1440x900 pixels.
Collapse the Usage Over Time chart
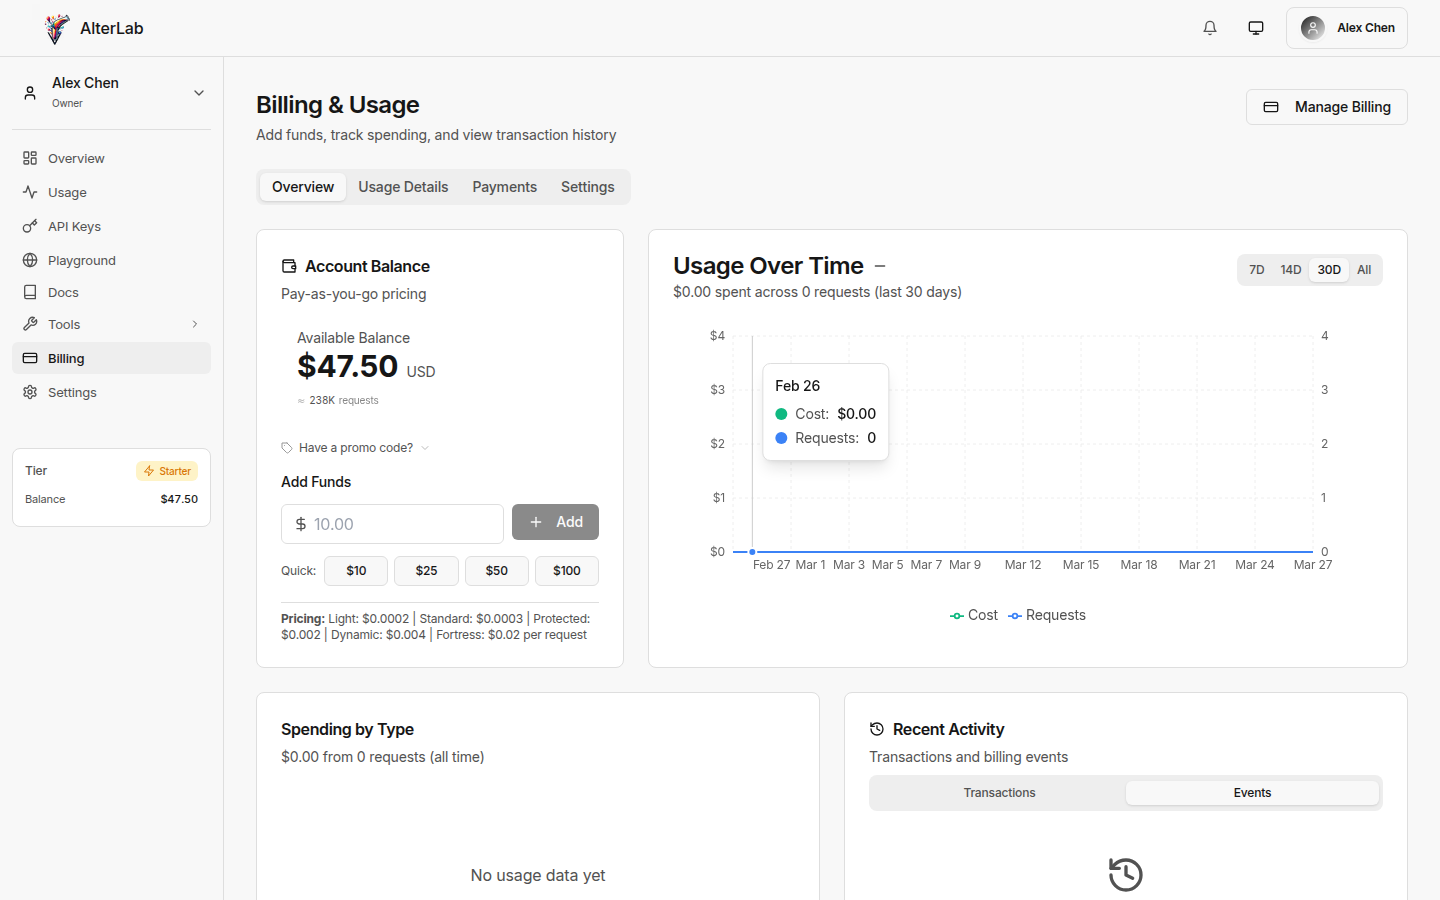pyautogui.click(x=880, y=266)
